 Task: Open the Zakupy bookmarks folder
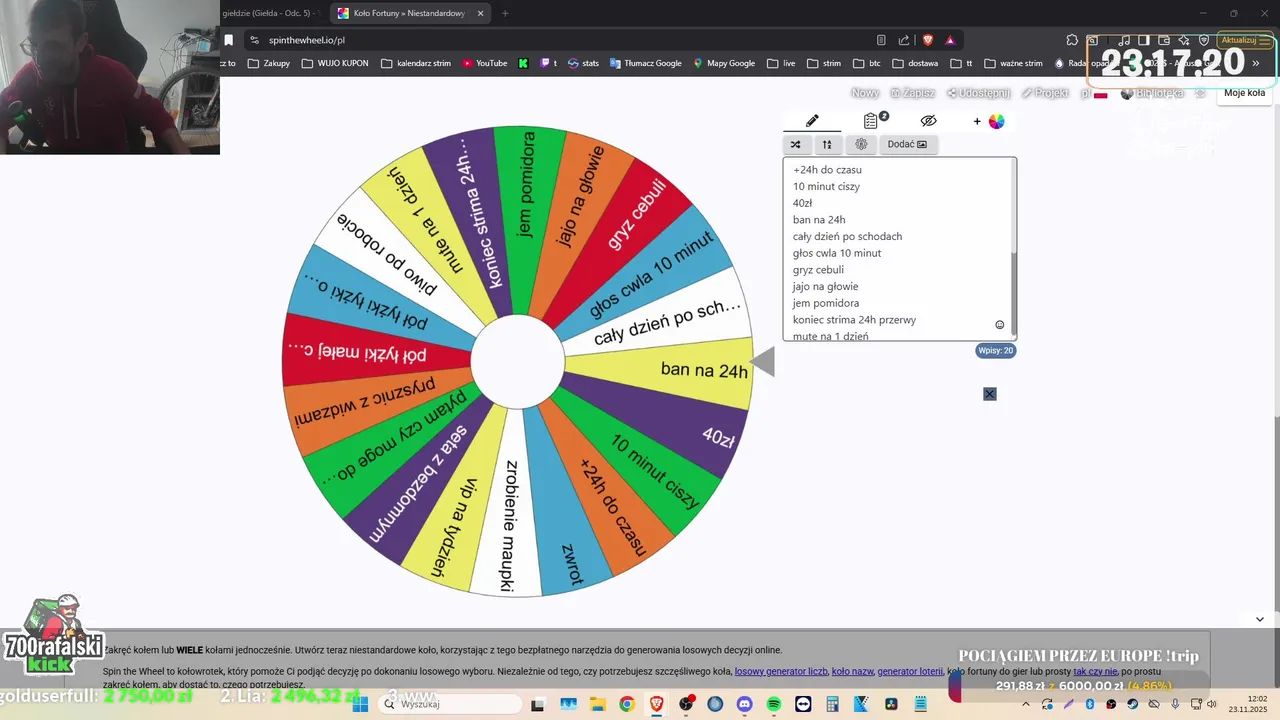click(x=269, y=63)
